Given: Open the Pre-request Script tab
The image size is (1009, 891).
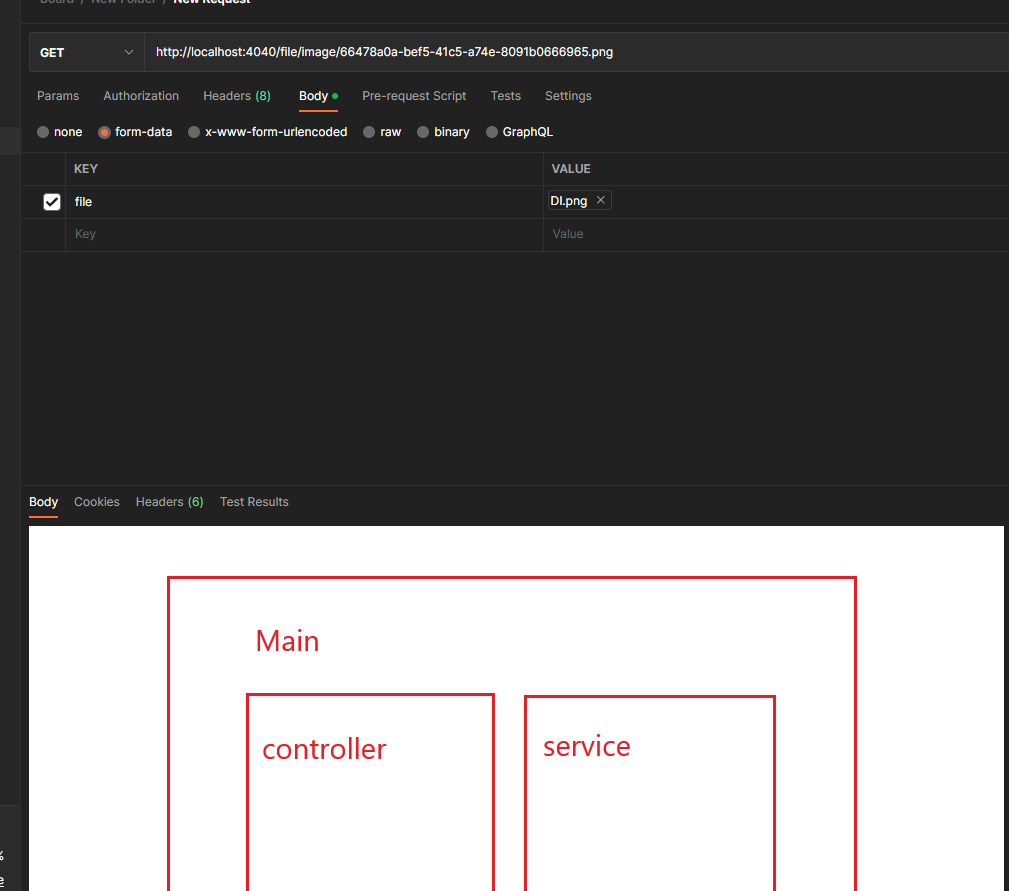Looking at the screenshot, I should tap(414, 96).
